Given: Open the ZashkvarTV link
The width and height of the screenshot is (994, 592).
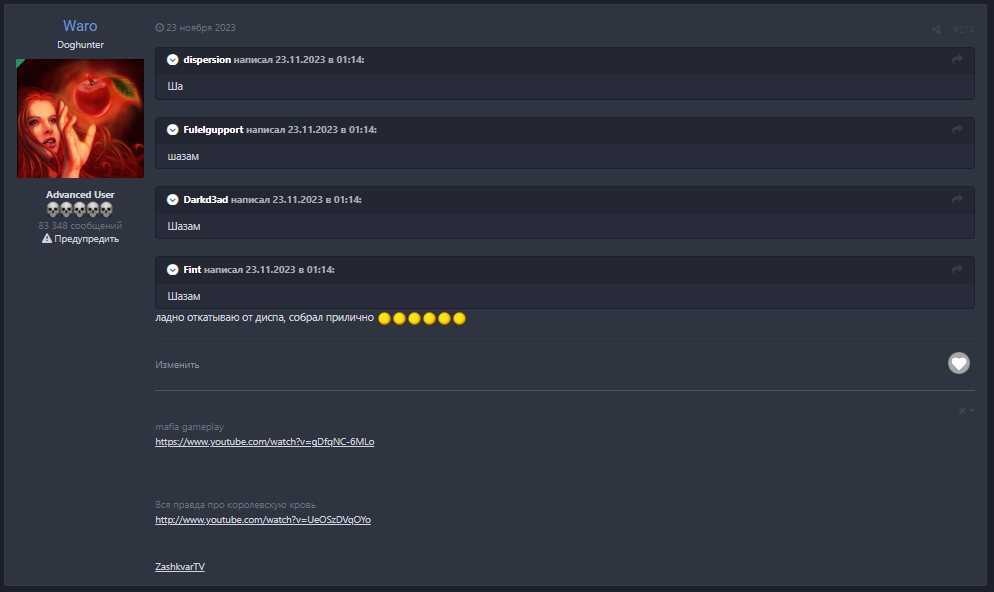Looking at the screenshot, I should pyautogui.click(x=180, y=567).
